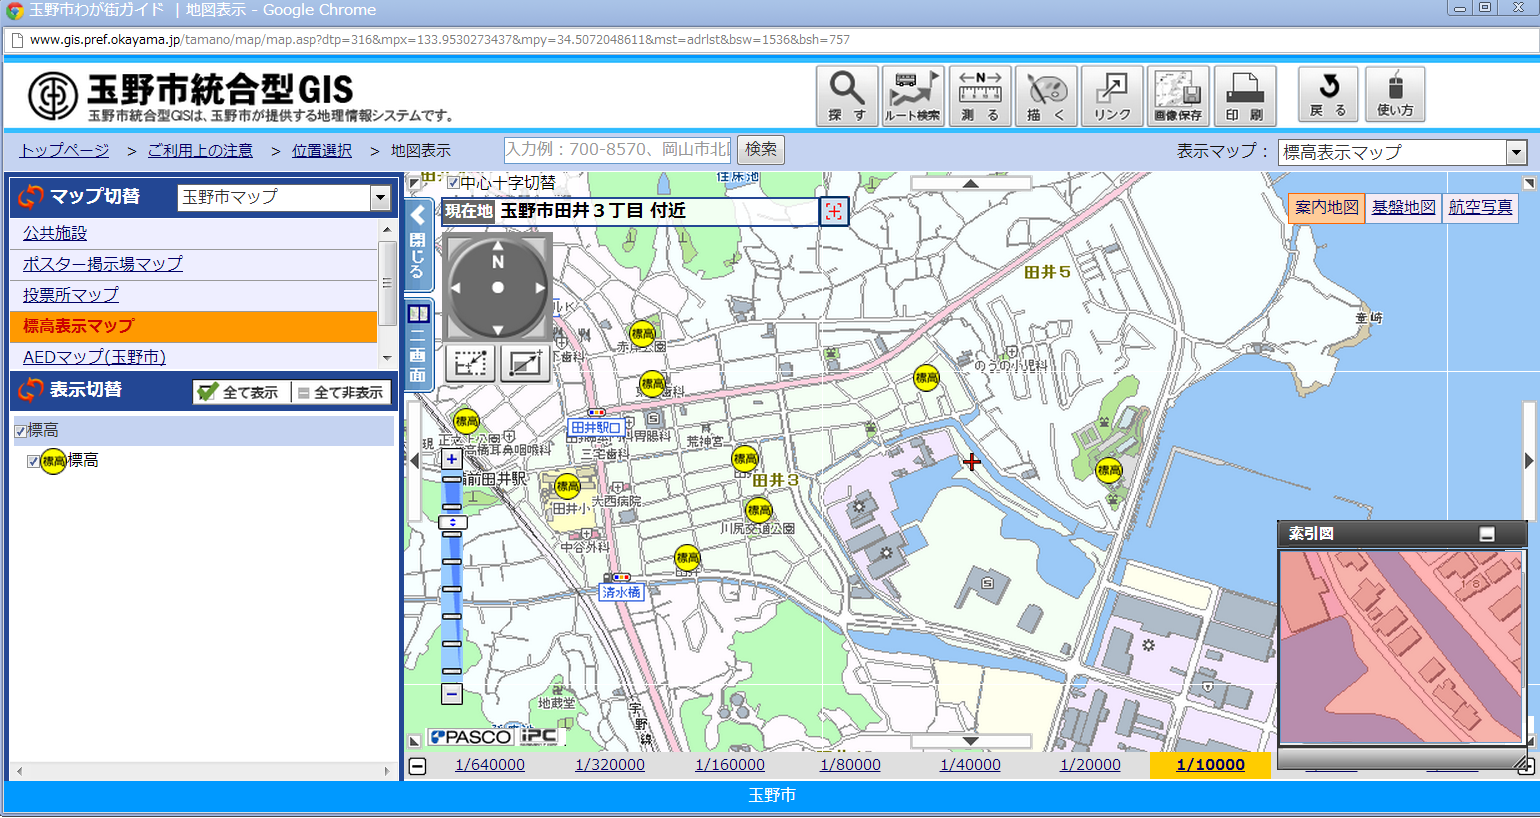
Task: Click the zoom-out minus button
Action: click(452, 693)
